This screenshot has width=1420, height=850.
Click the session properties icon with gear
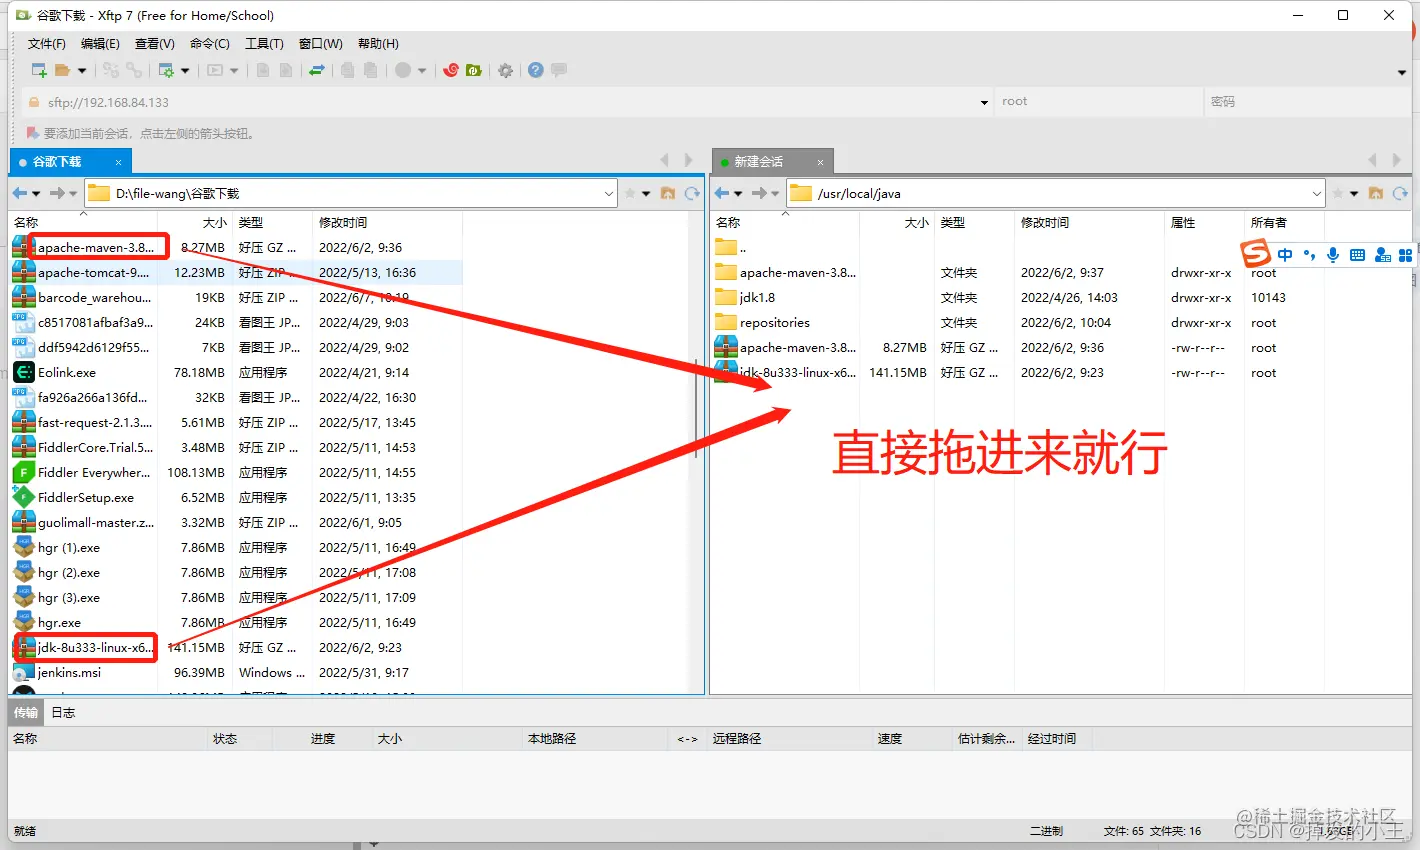[166, 70]
